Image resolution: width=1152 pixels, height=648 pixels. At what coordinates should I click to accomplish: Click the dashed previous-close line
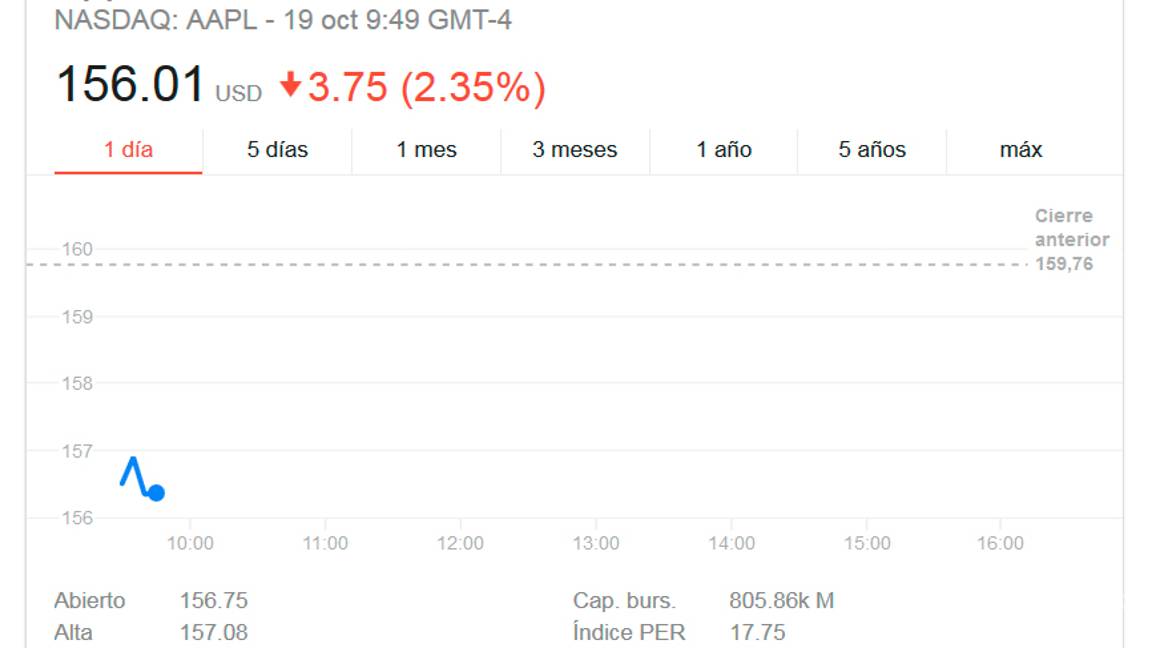[550, 265]
